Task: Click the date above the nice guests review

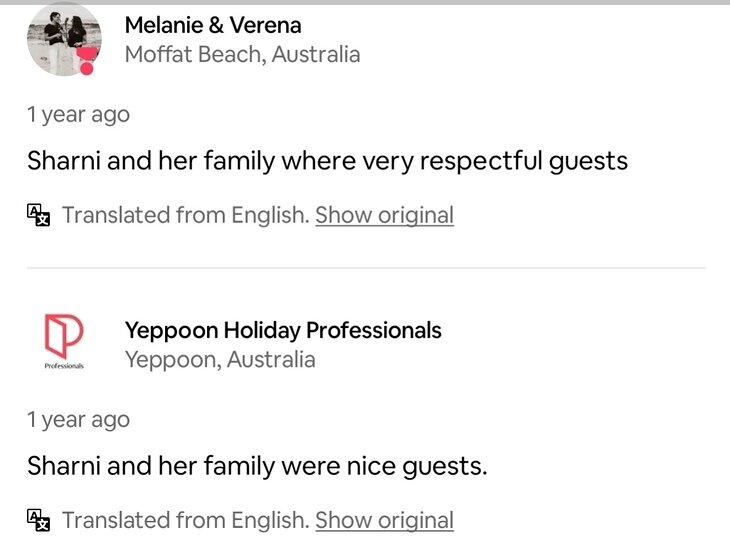Action: 78,419
